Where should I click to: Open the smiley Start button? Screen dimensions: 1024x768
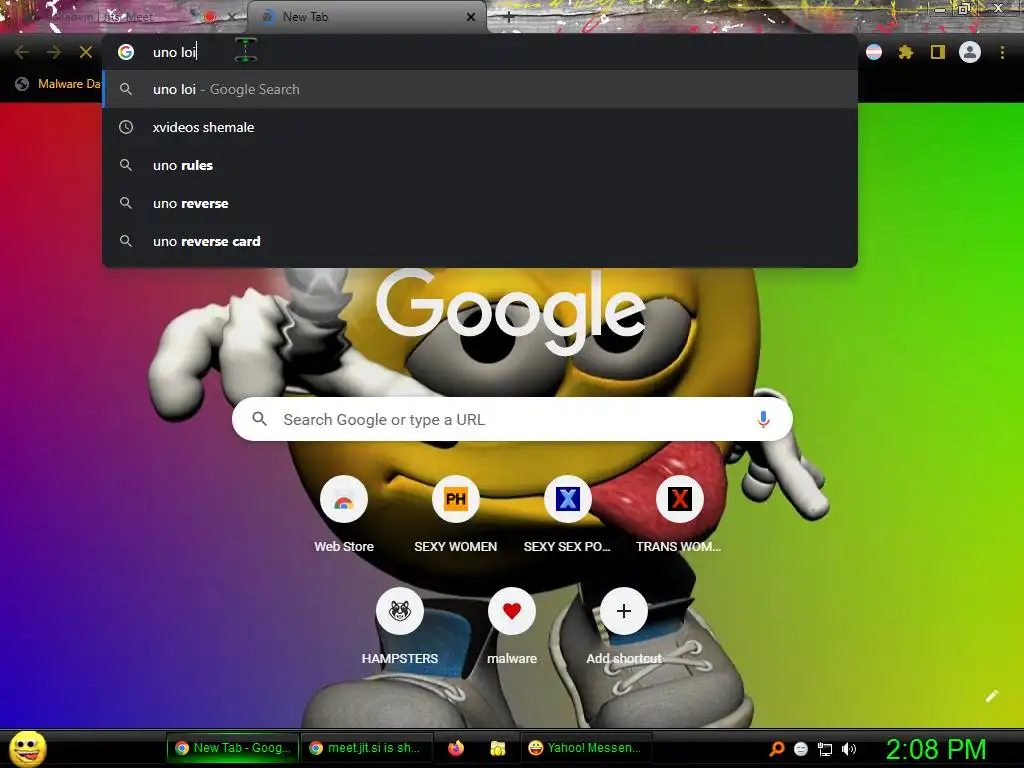pos(28,748)
